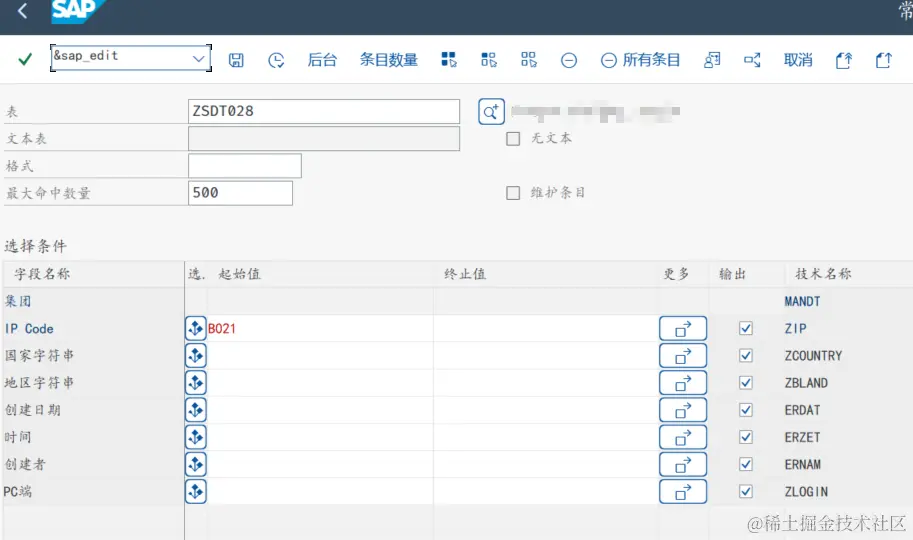The width and height of the screenshot is (913, 540).
Task: Click the 条目数量 number of entries button
Action: 388,59
